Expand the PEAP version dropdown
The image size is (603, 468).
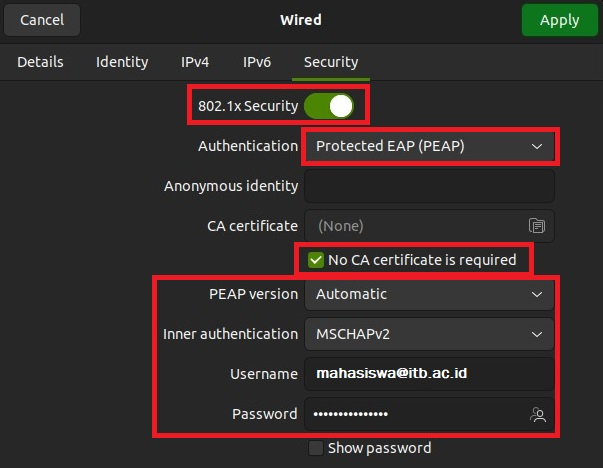pyautogui.click(x=428, y=294)
